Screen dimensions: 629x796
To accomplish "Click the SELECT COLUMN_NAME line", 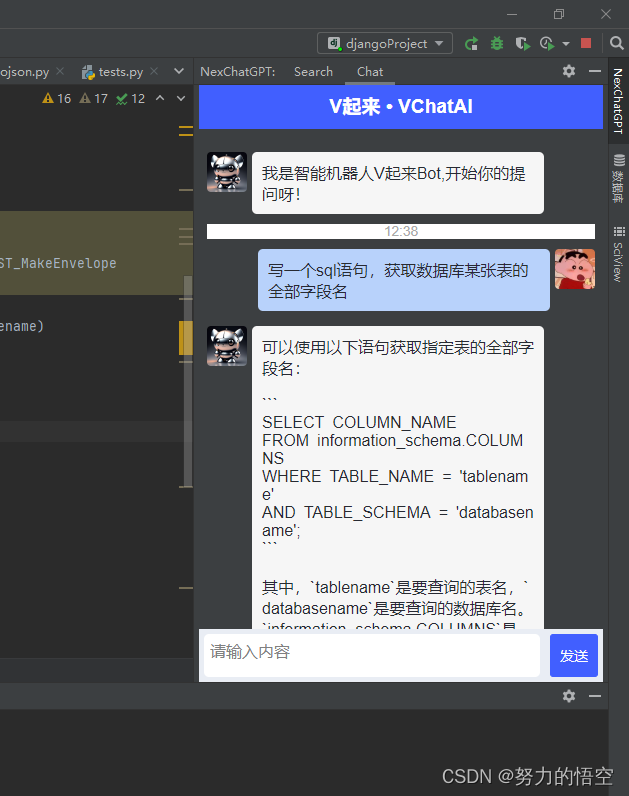I will [x=359, y=422].
